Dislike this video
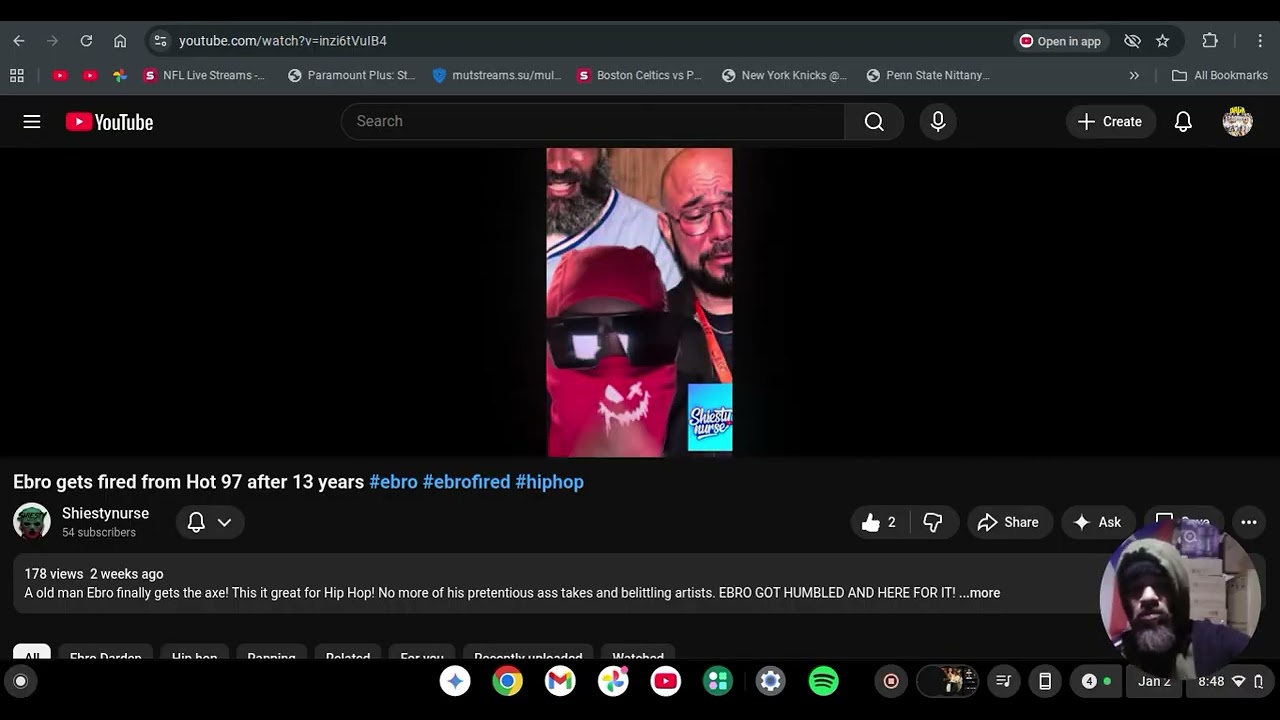Viewport: 1280px width, 720px height. 933,522
